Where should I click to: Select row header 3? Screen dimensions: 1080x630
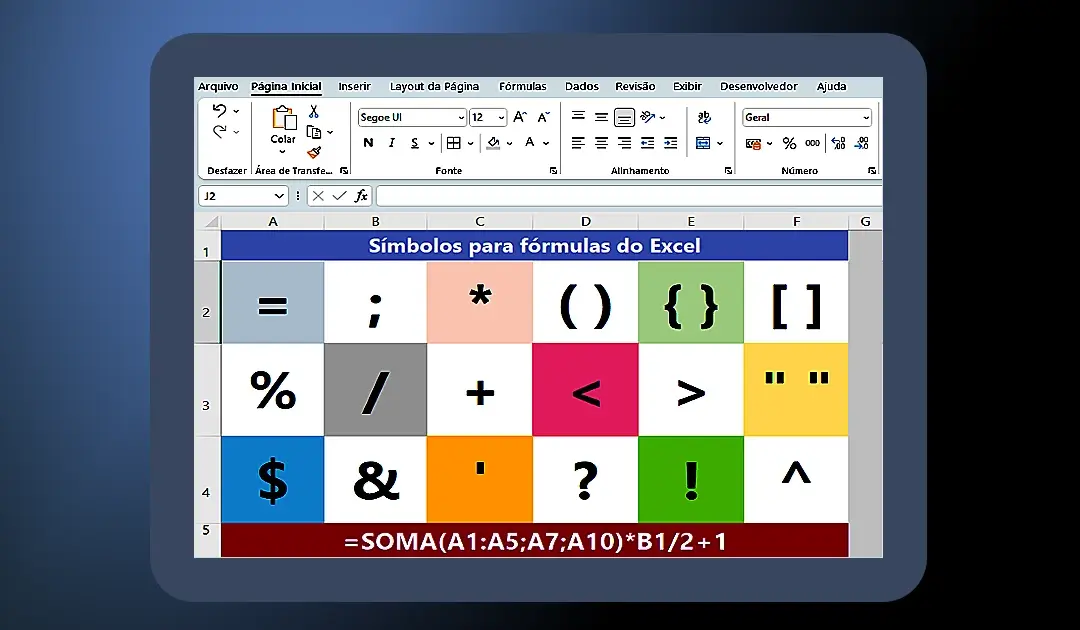tap(207, 390)
